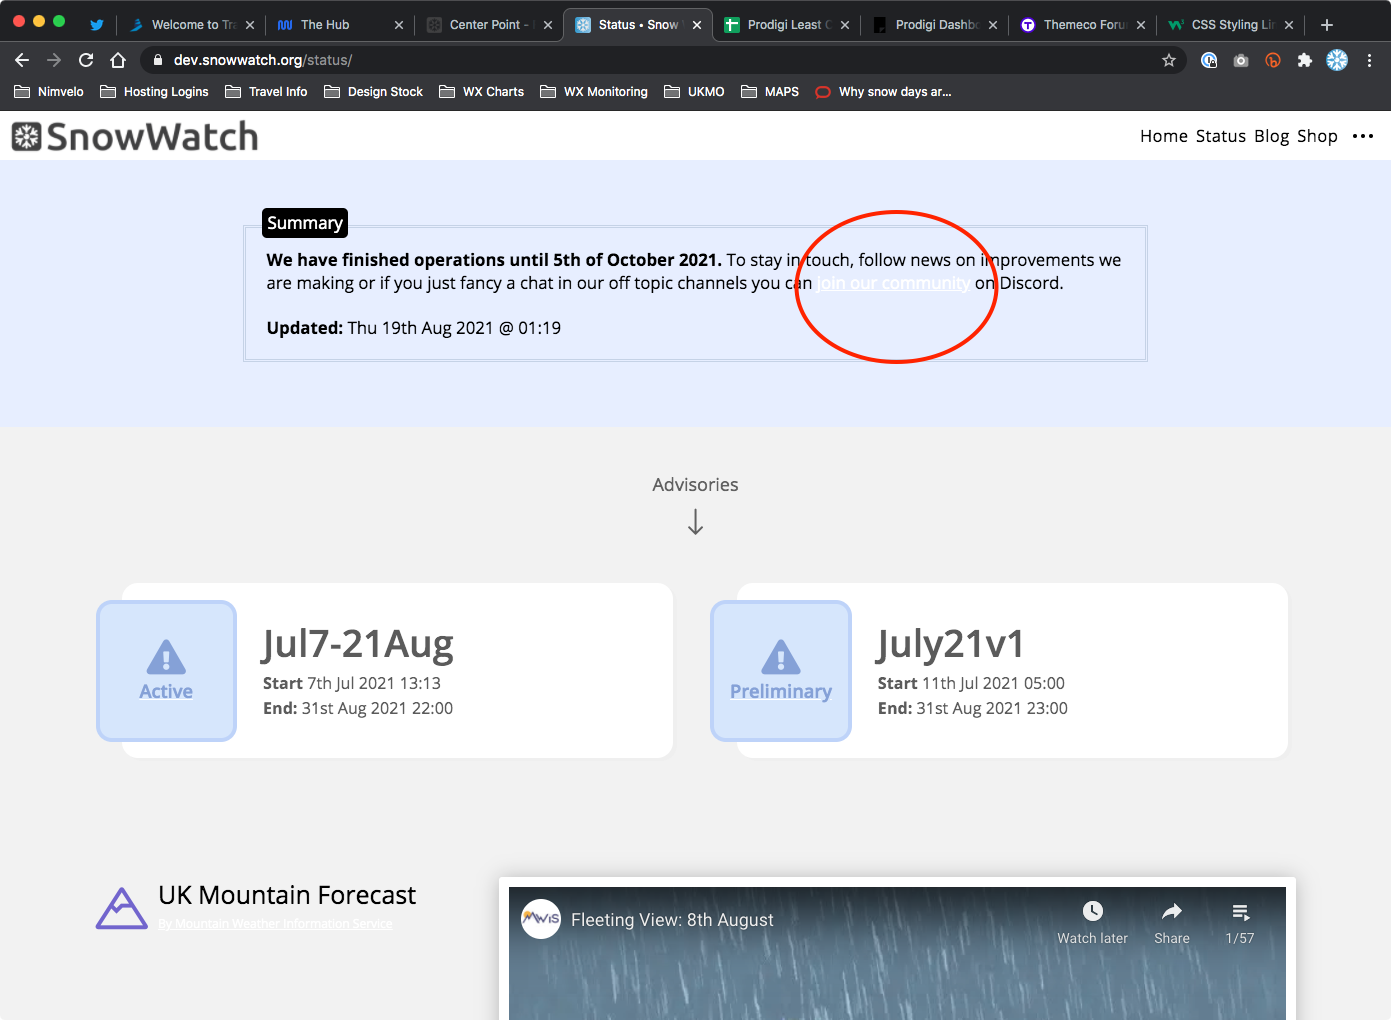Open a new browser tab
The width and height of the screenshot is (1391, 1020).
tap(1327, 25)
